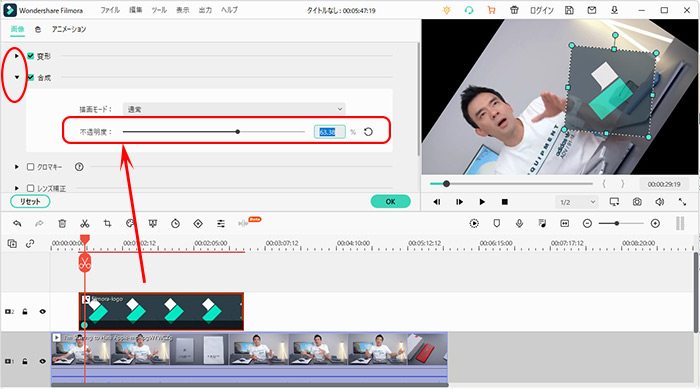Image resolution: width=700 pixels, height=389 pixels.
Task: Step back one frame in preview
Action: [x=437, y=202]
